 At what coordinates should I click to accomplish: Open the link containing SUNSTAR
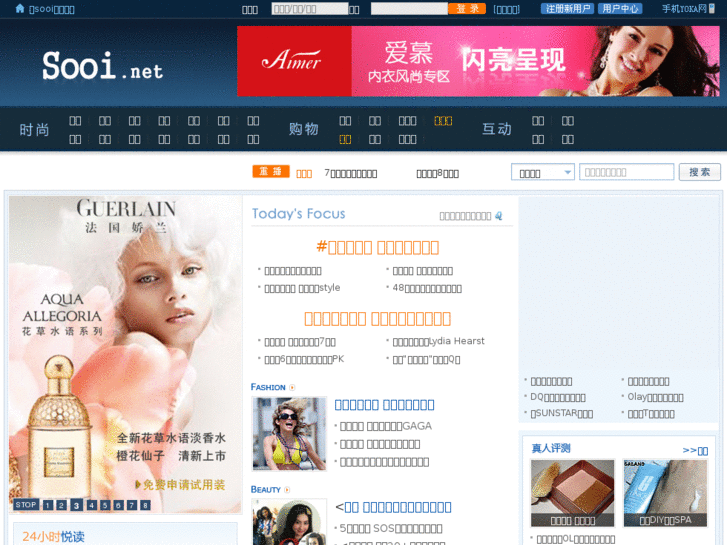click(561, 413)
